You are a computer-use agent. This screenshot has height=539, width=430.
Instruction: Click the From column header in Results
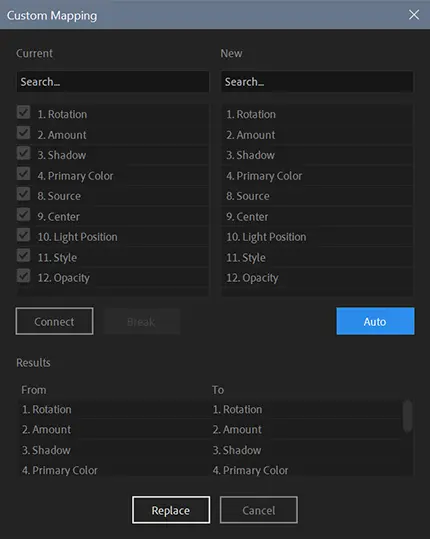pos(34,390)
